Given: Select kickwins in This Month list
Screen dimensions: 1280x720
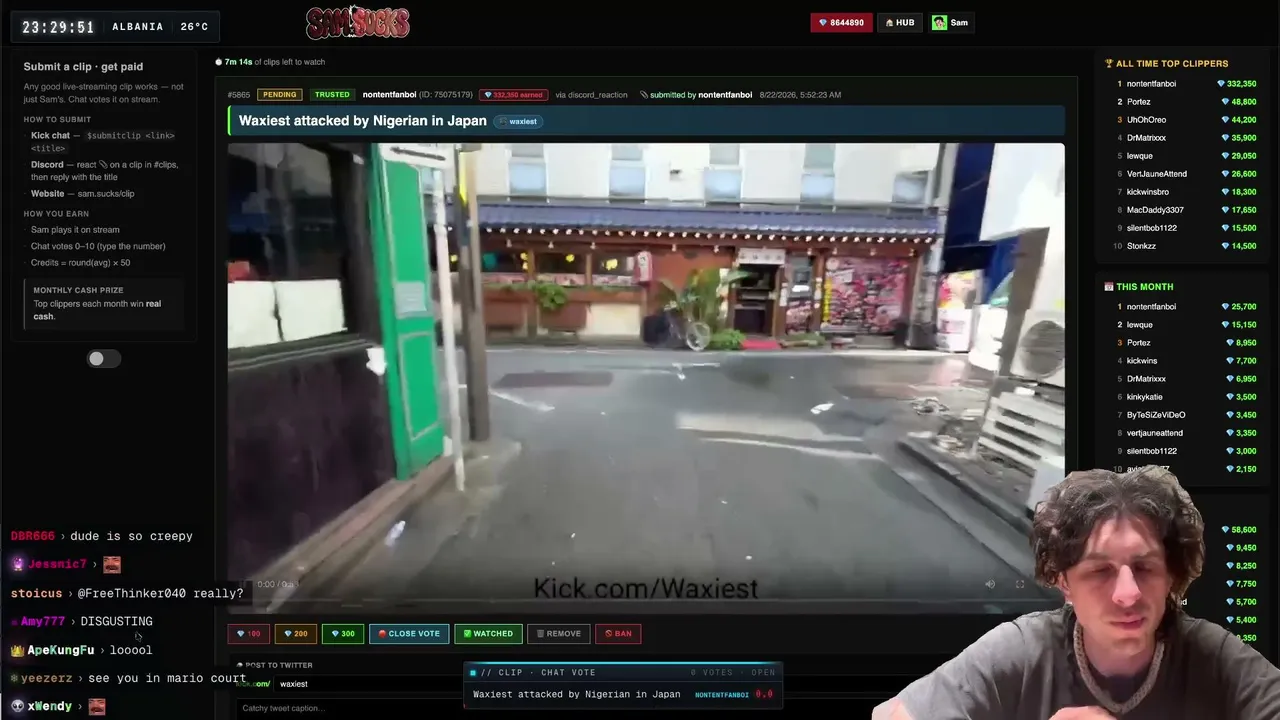Looking at the screenshot, I should (x=1142, y=361).
